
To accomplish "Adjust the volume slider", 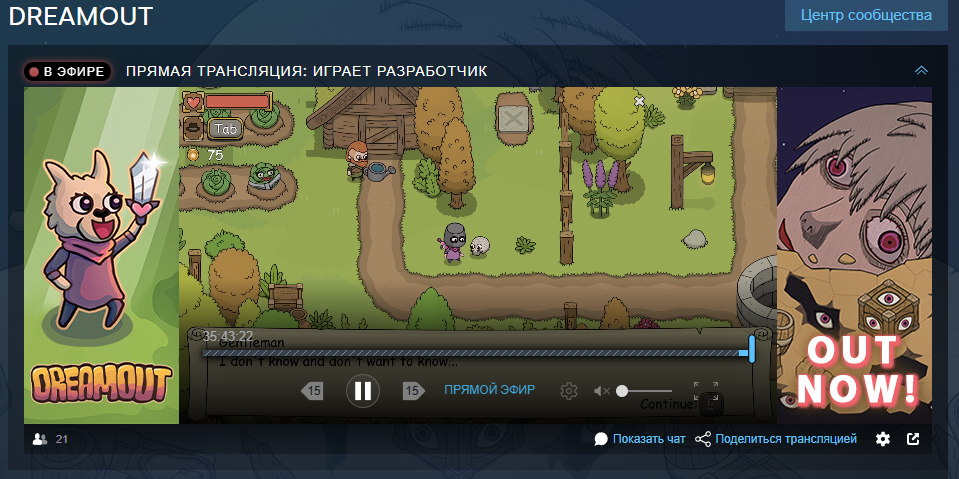I will coord(646,391).
